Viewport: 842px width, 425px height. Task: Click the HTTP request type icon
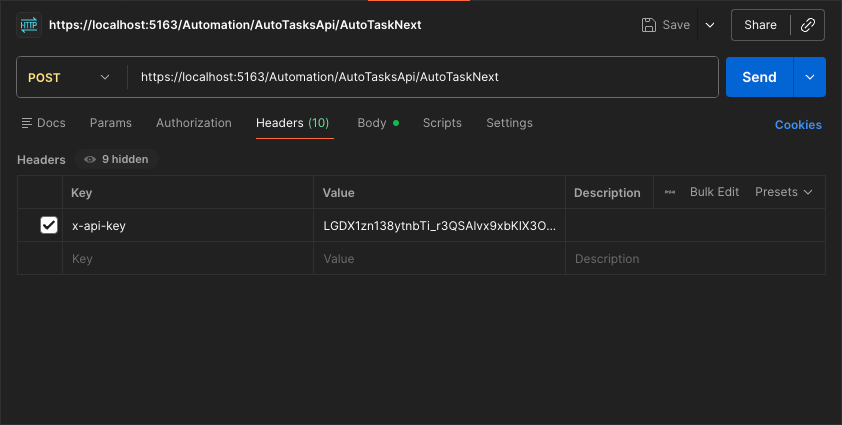[x=28, y=25]
